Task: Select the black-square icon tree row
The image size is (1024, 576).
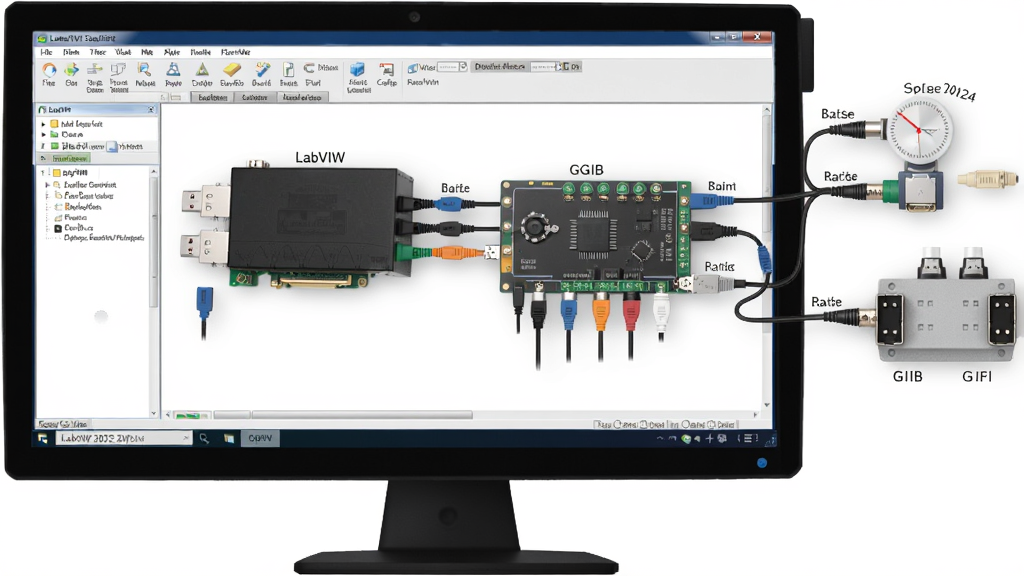Action: (x=75, y=228)
